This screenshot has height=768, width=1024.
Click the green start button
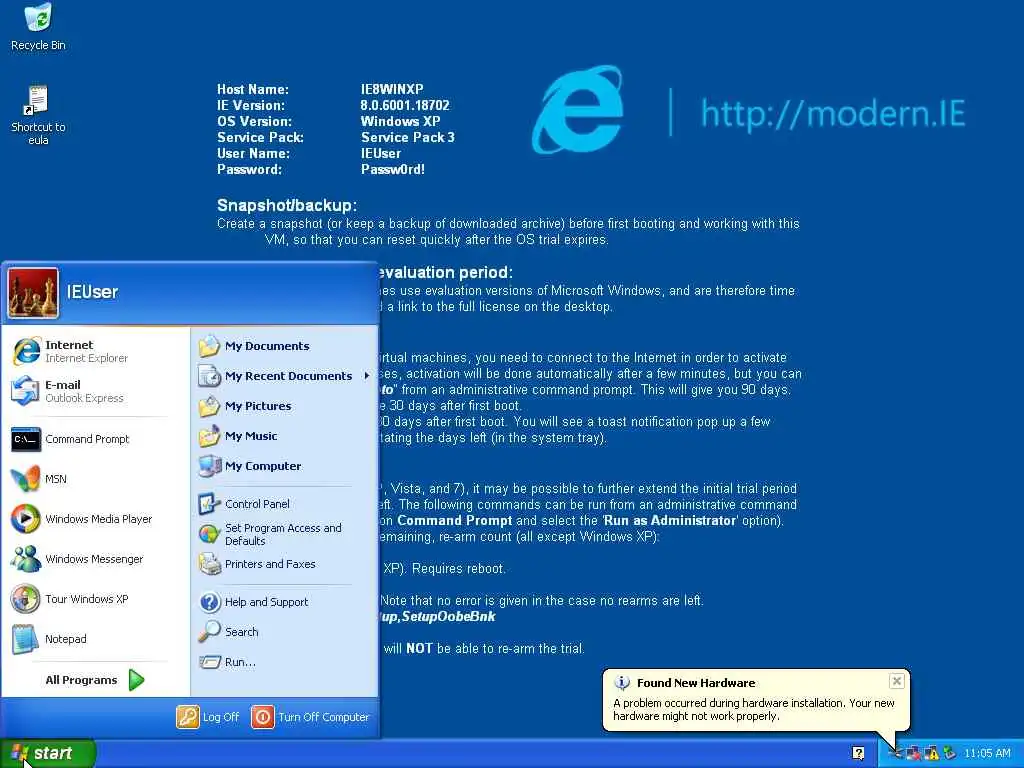(48, 753)
